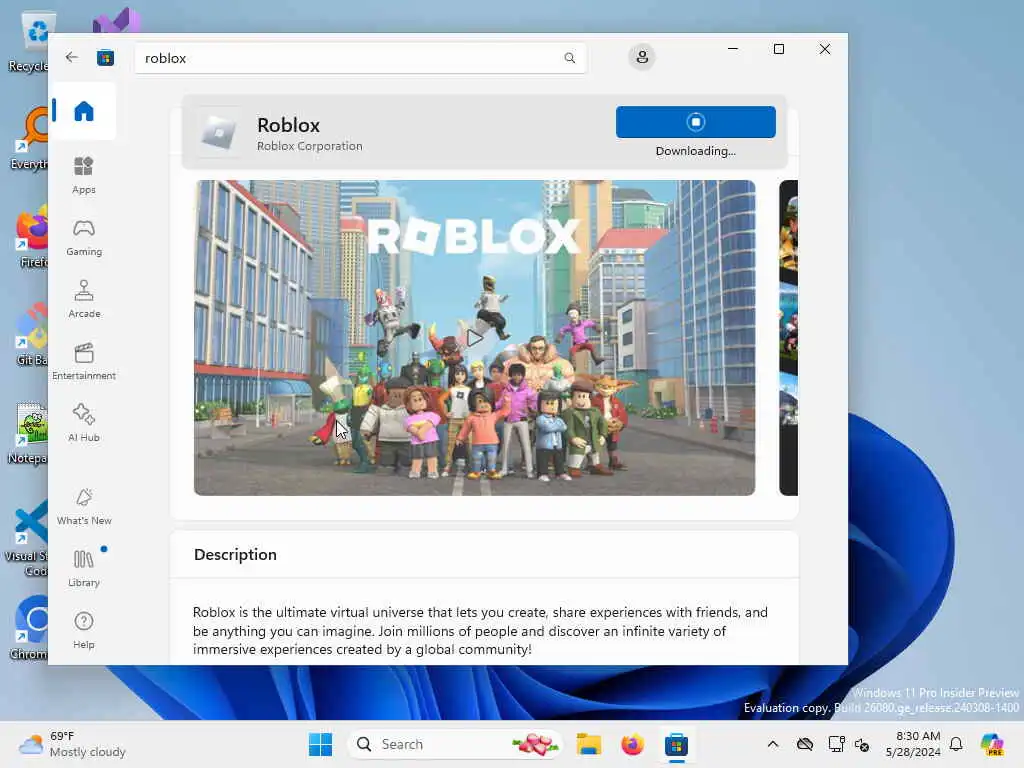Open Firefox from the taskbar
This screenshot has width=1024, height=768.
coord(632,744)
